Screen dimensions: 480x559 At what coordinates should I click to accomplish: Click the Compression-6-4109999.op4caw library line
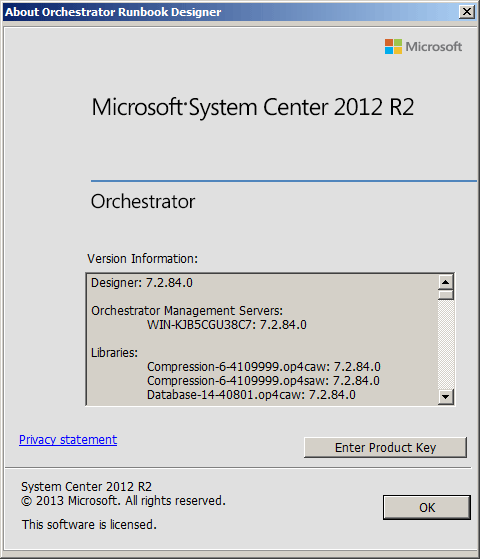(x=264, y=367)
